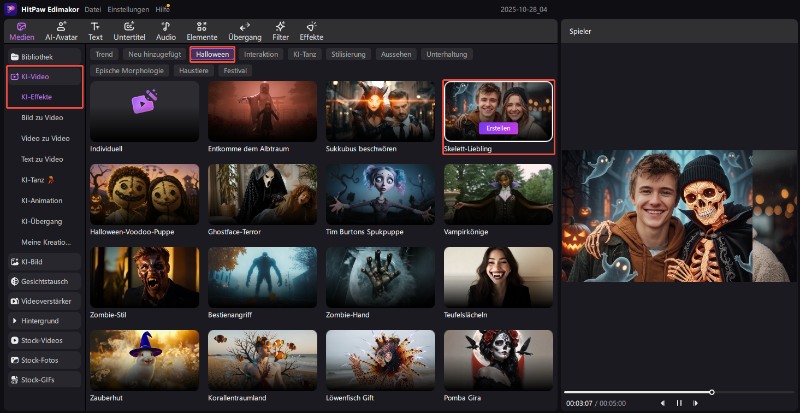This screenshot has width=800, height=413.
Task: Select Bild zu Video in sidebar
Action: point(42,117)
